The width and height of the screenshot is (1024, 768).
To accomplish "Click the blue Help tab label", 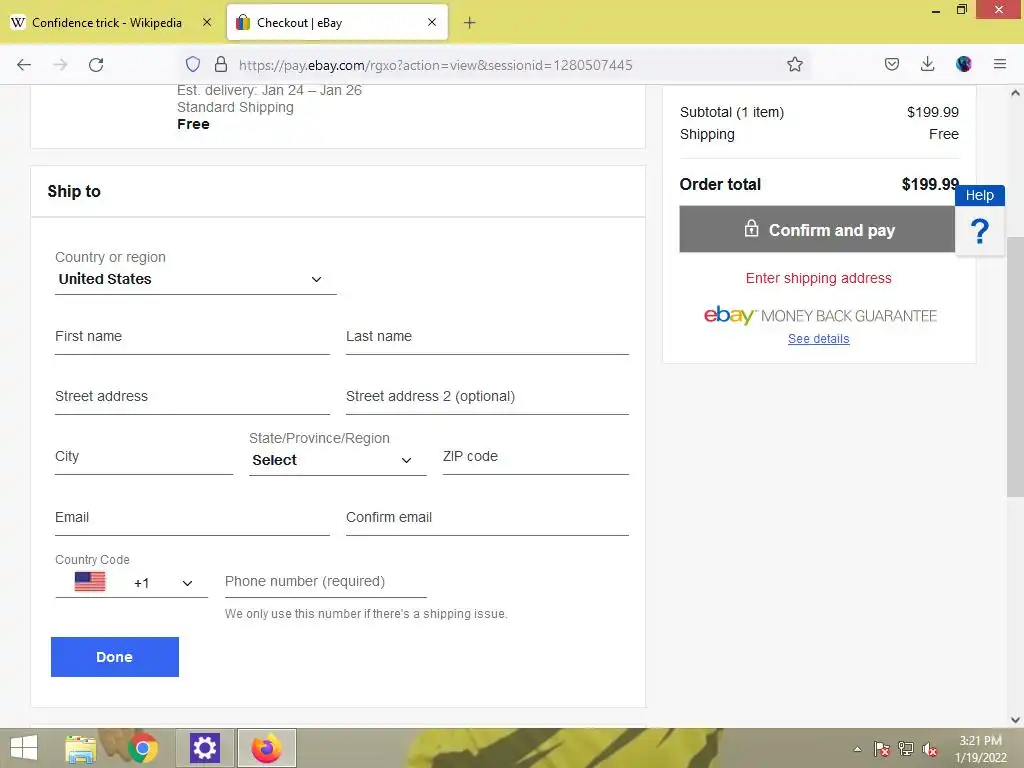I will coord(980,195).
